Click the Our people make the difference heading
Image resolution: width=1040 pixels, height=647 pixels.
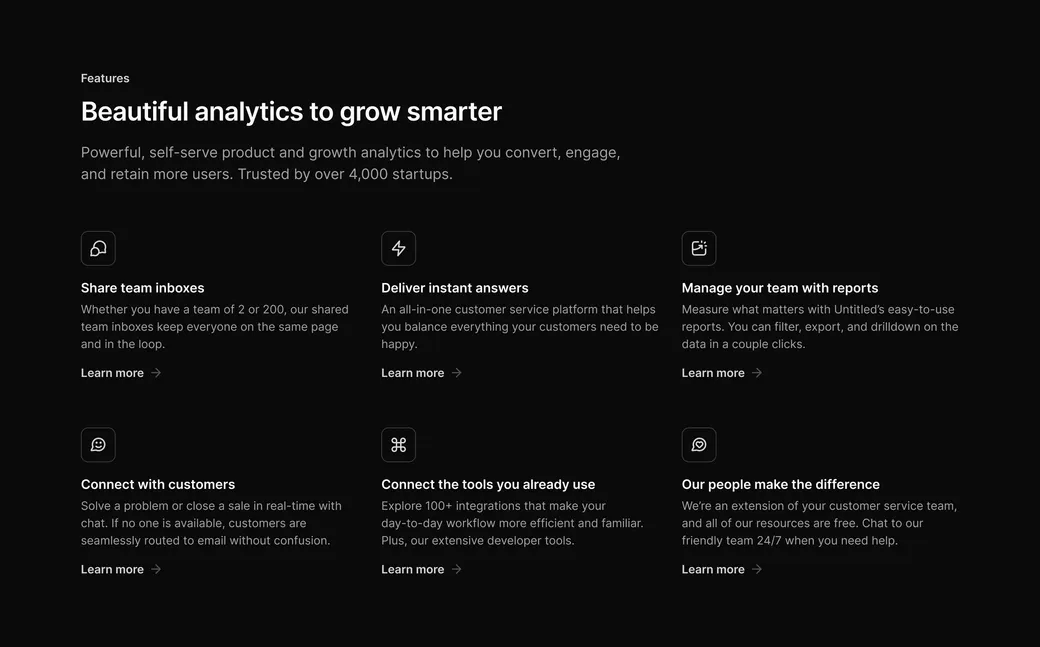pos(781,484)
